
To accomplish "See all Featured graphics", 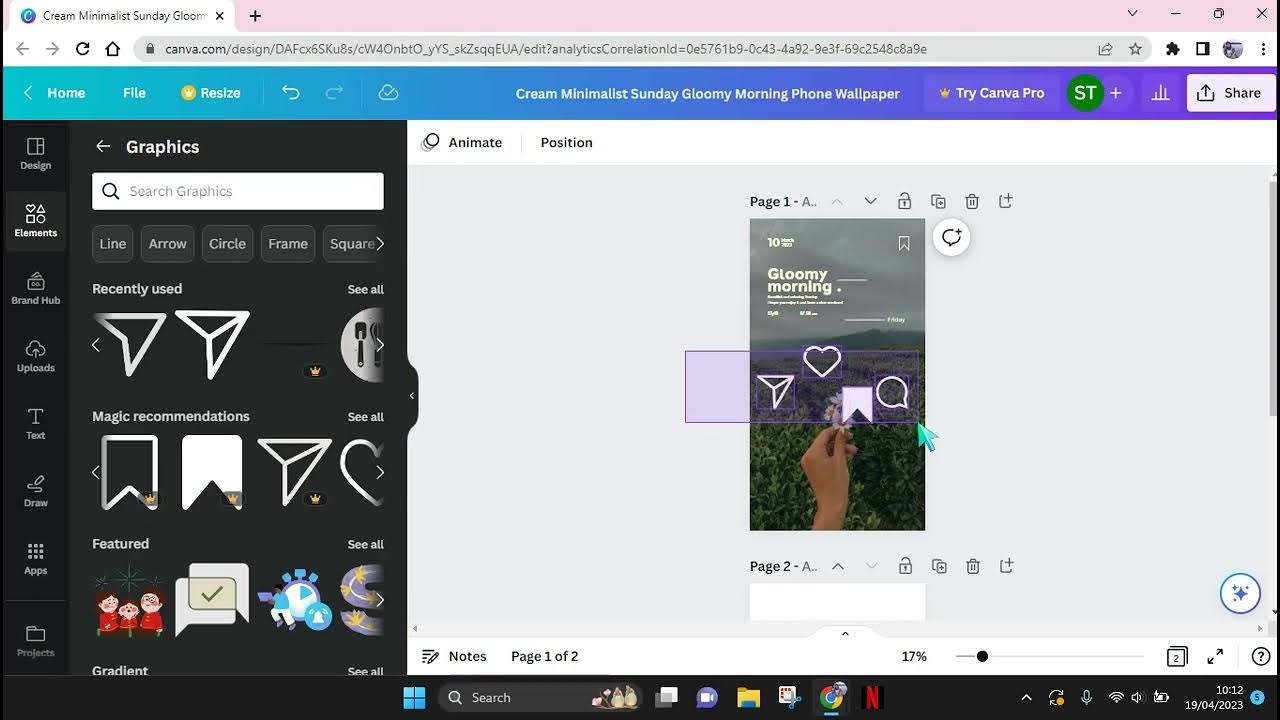I will 365,544.
